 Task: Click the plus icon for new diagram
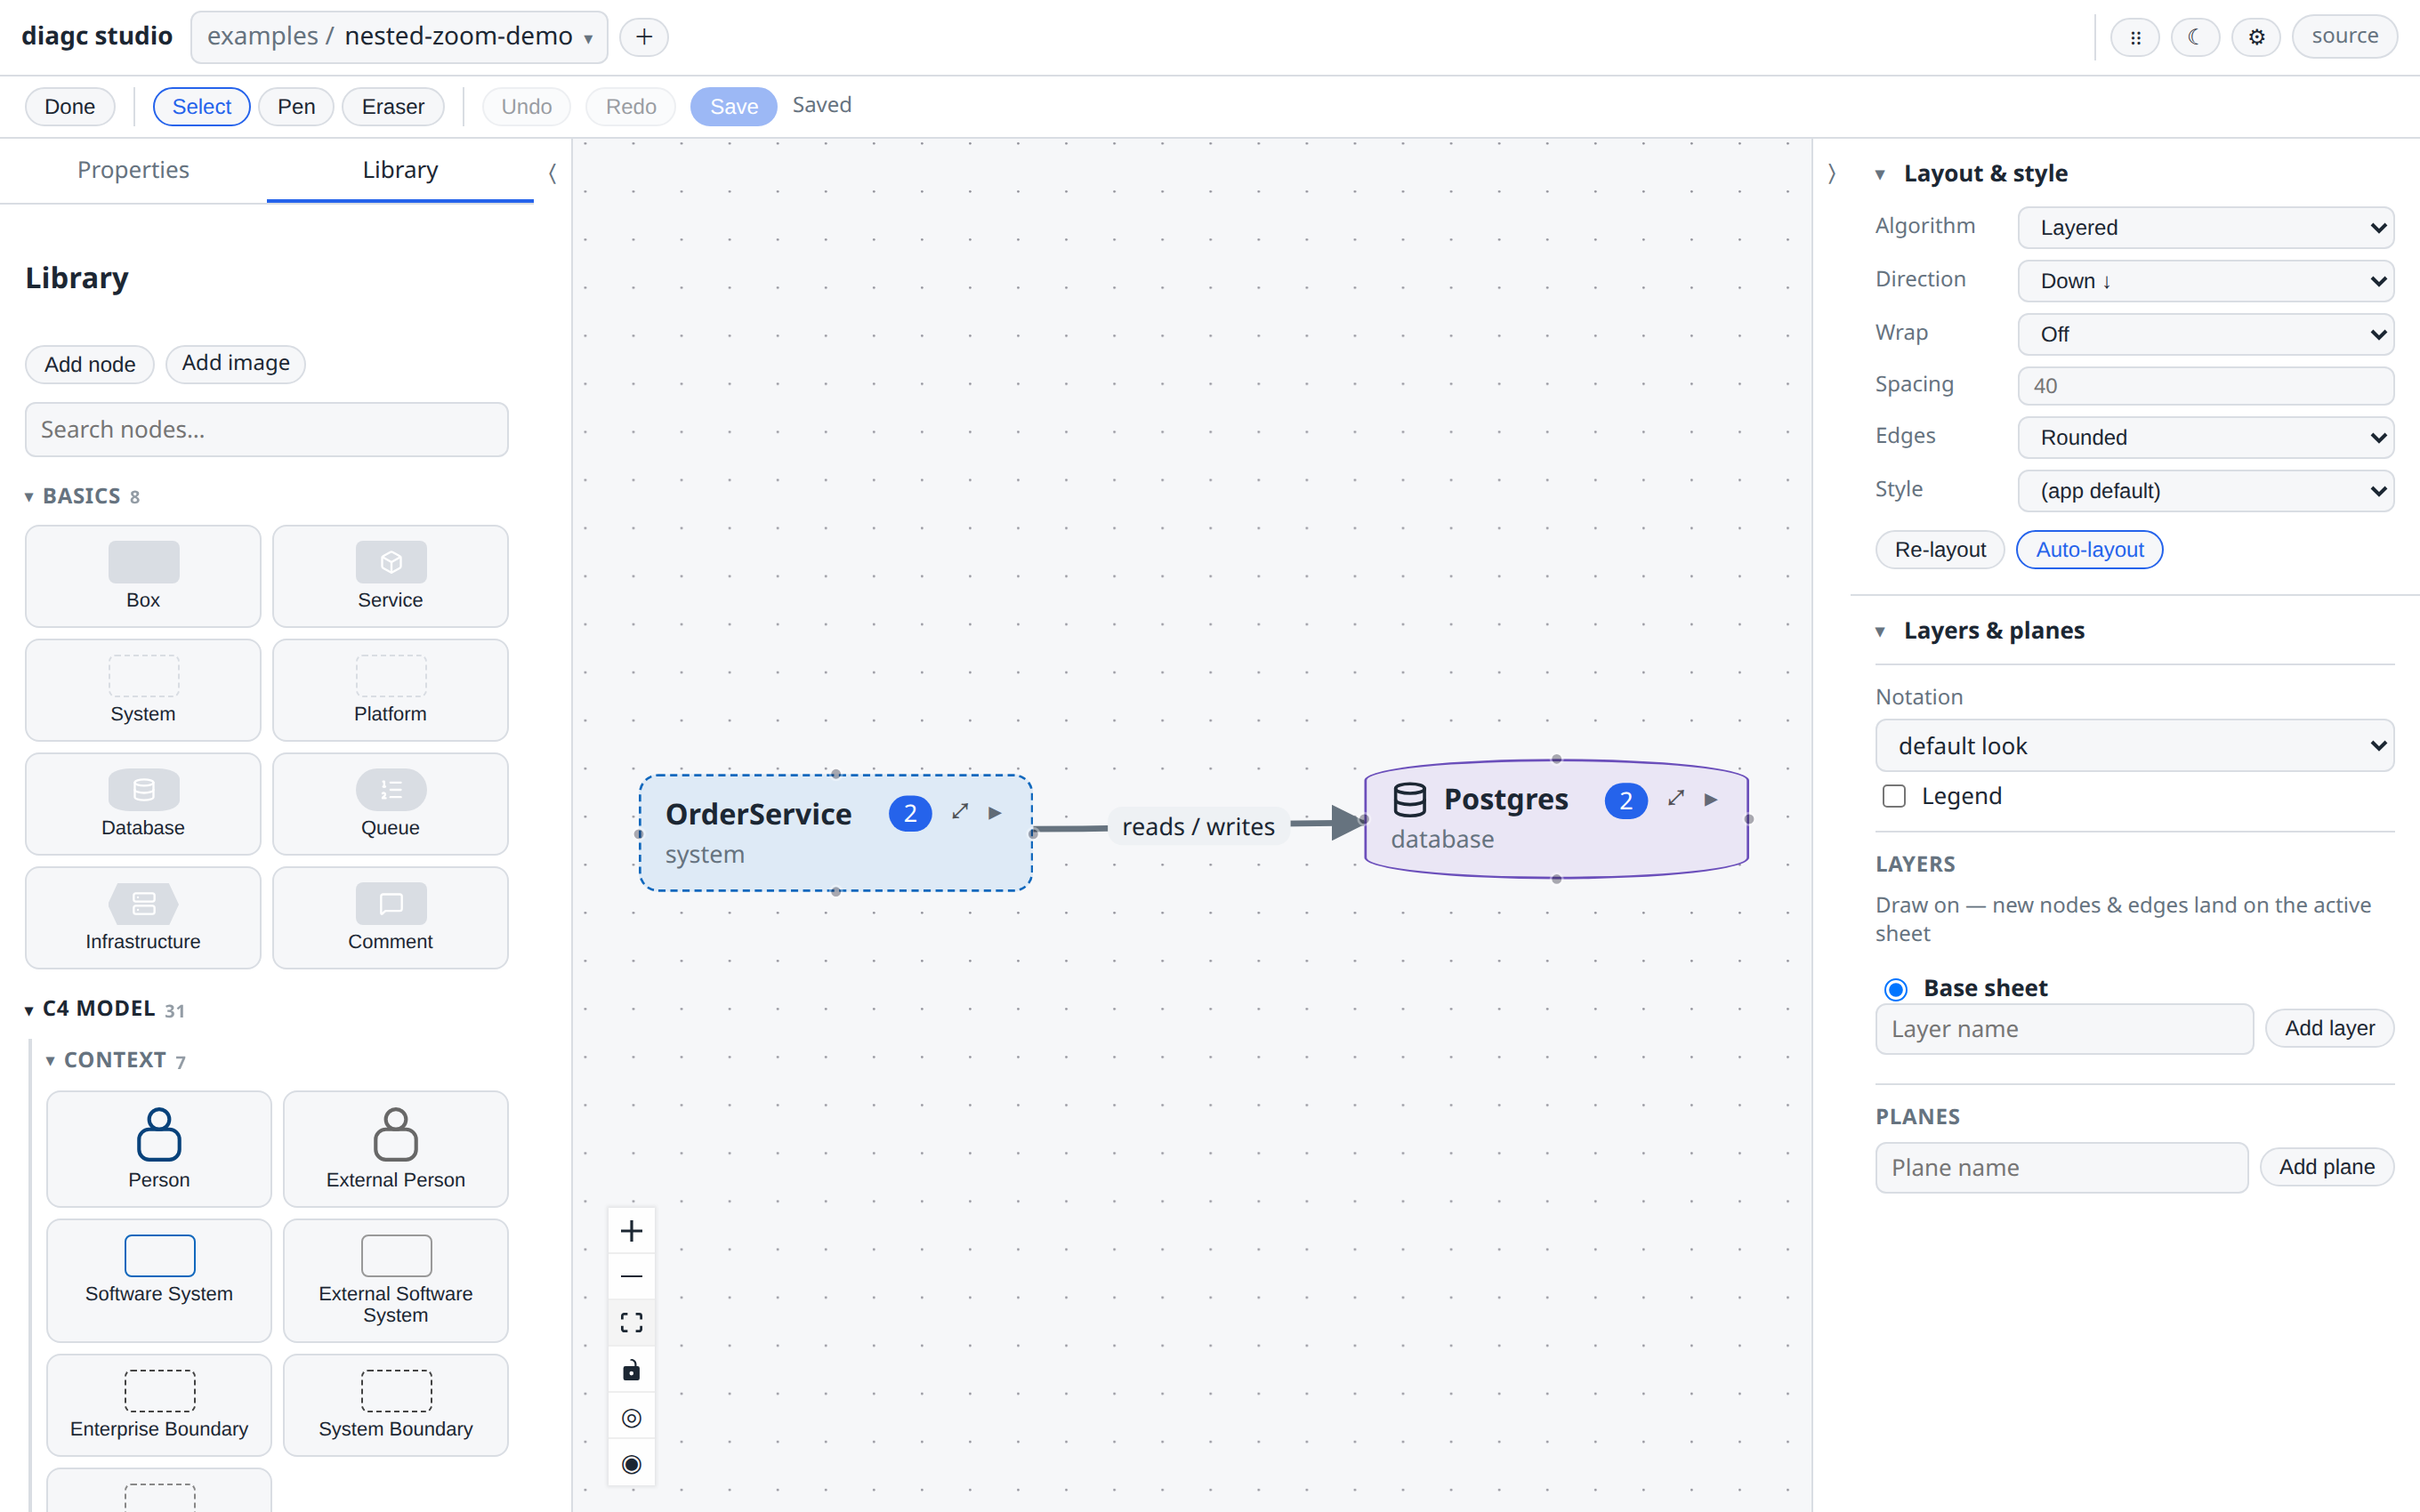pos(644,37)
